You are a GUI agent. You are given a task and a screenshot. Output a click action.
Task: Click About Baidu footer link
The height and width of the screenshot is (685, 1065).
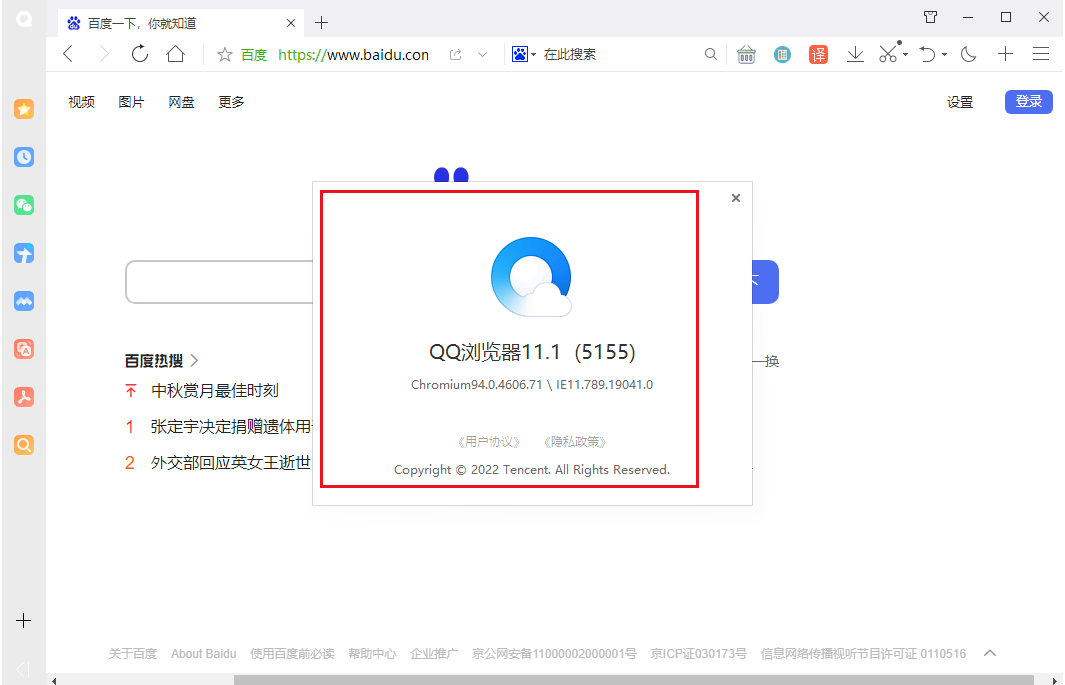click(204, 654)
